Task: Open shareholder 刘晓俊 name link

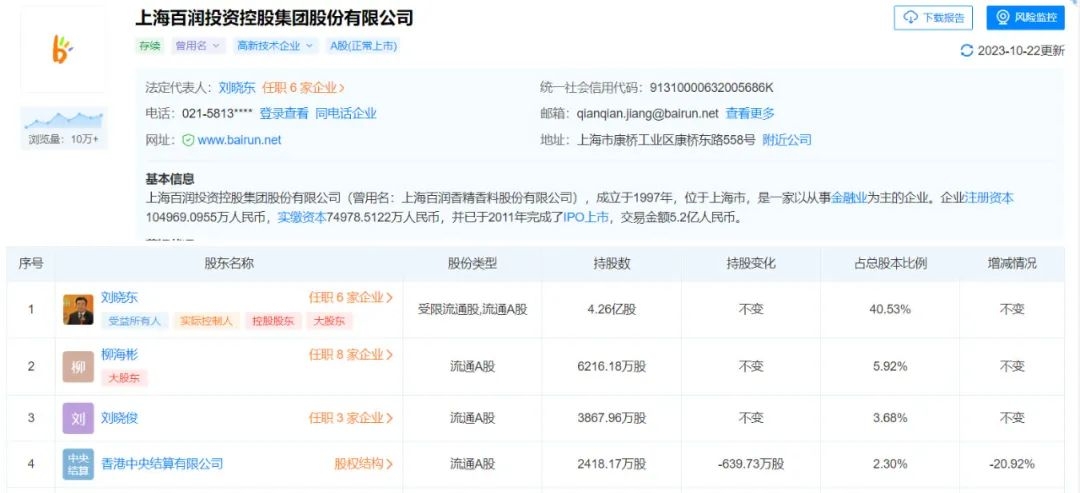Action: click(119, 418)
